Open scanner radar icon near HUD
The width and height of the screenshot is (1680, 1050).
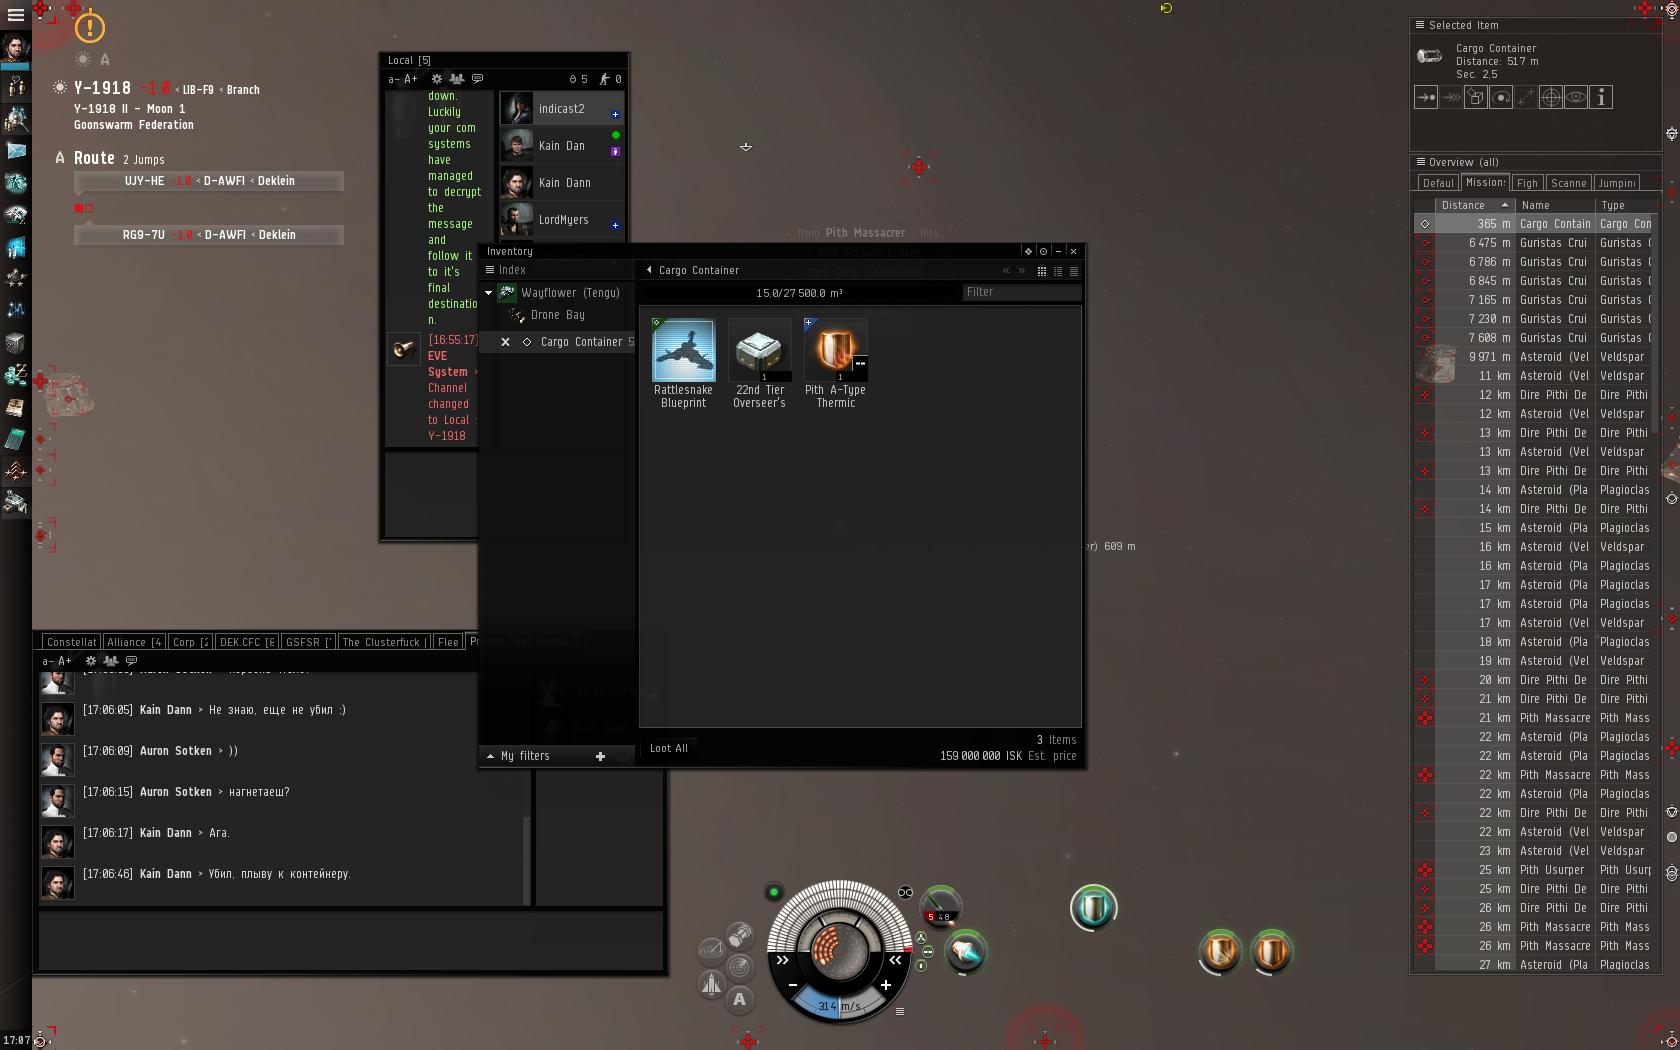coord(740,967)
